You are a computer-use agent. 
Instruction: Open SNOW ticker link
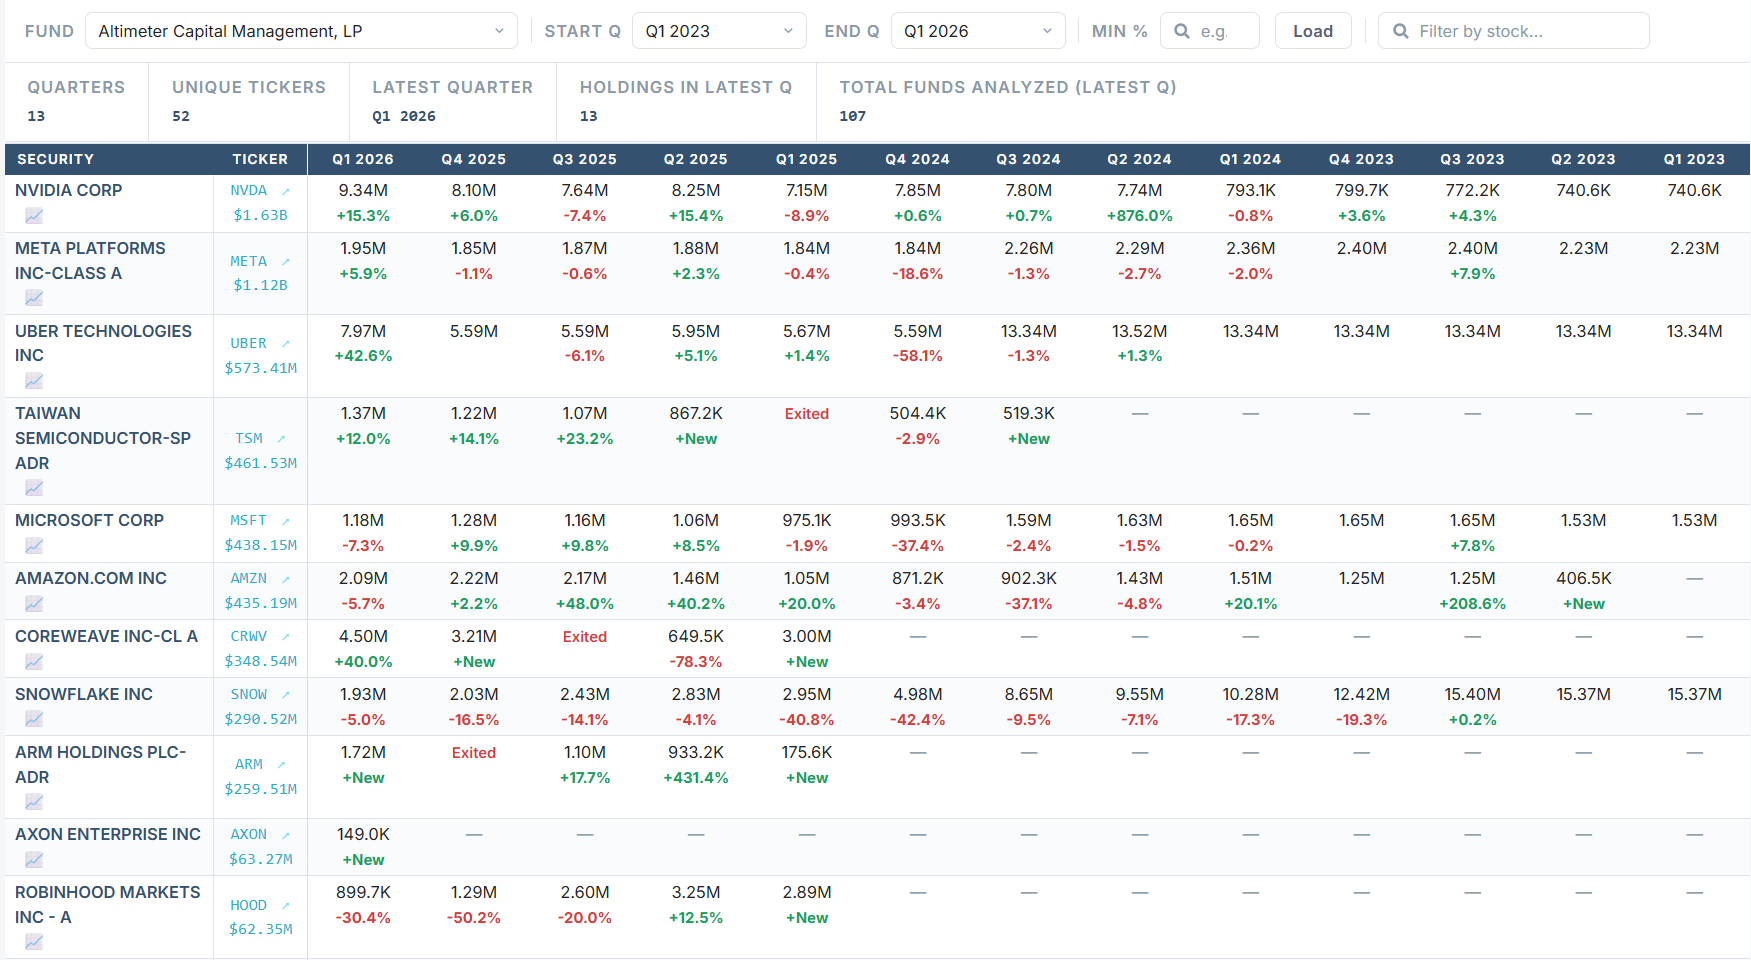(249, 694)
